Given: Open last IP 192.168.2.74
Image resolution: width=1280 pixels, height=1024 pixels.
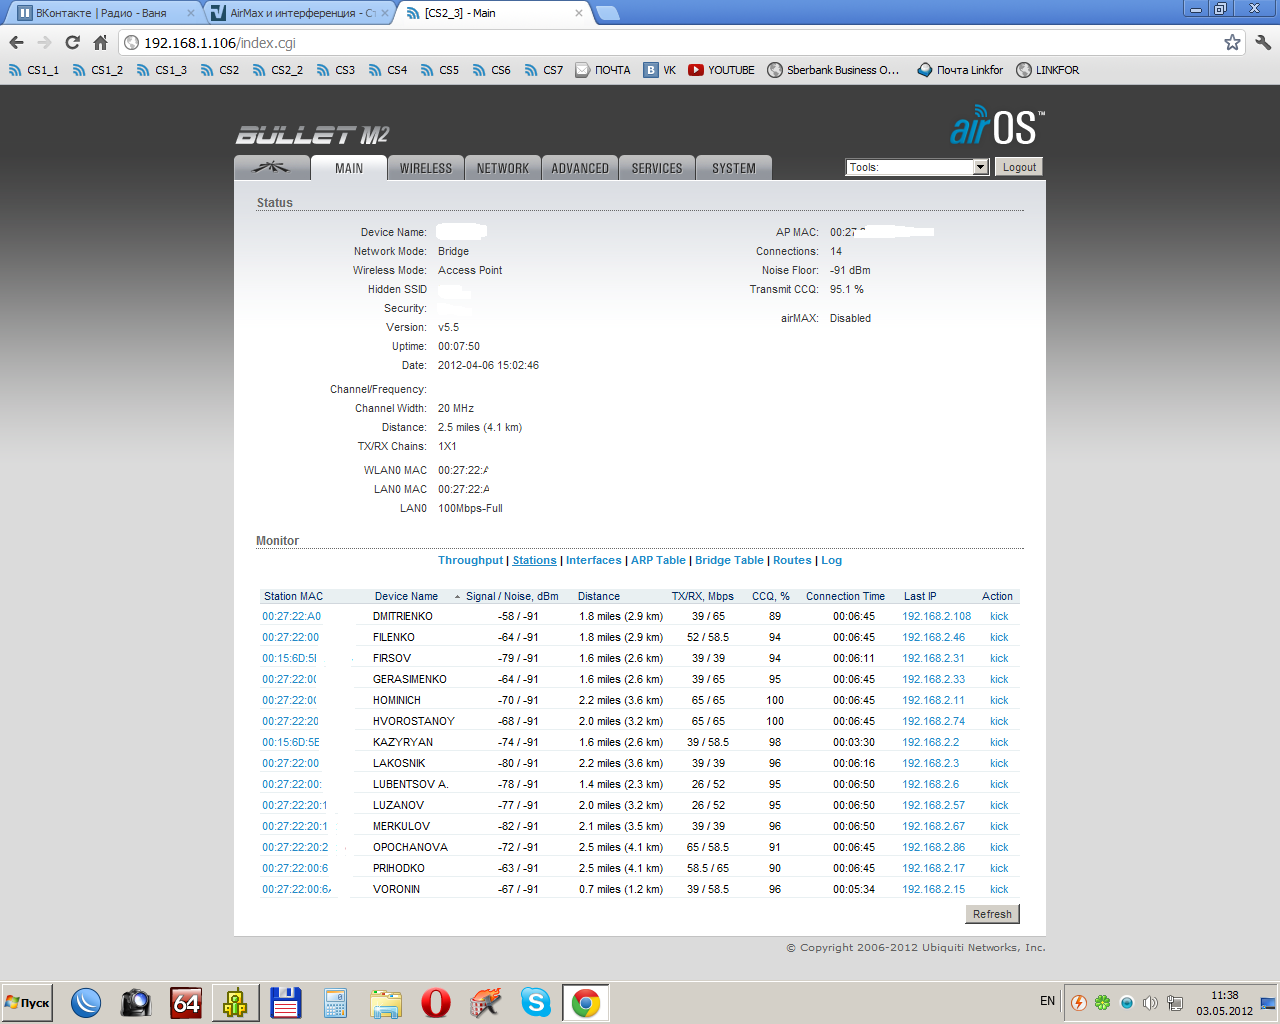Looking at the screenshot, I should click(934, 721).
